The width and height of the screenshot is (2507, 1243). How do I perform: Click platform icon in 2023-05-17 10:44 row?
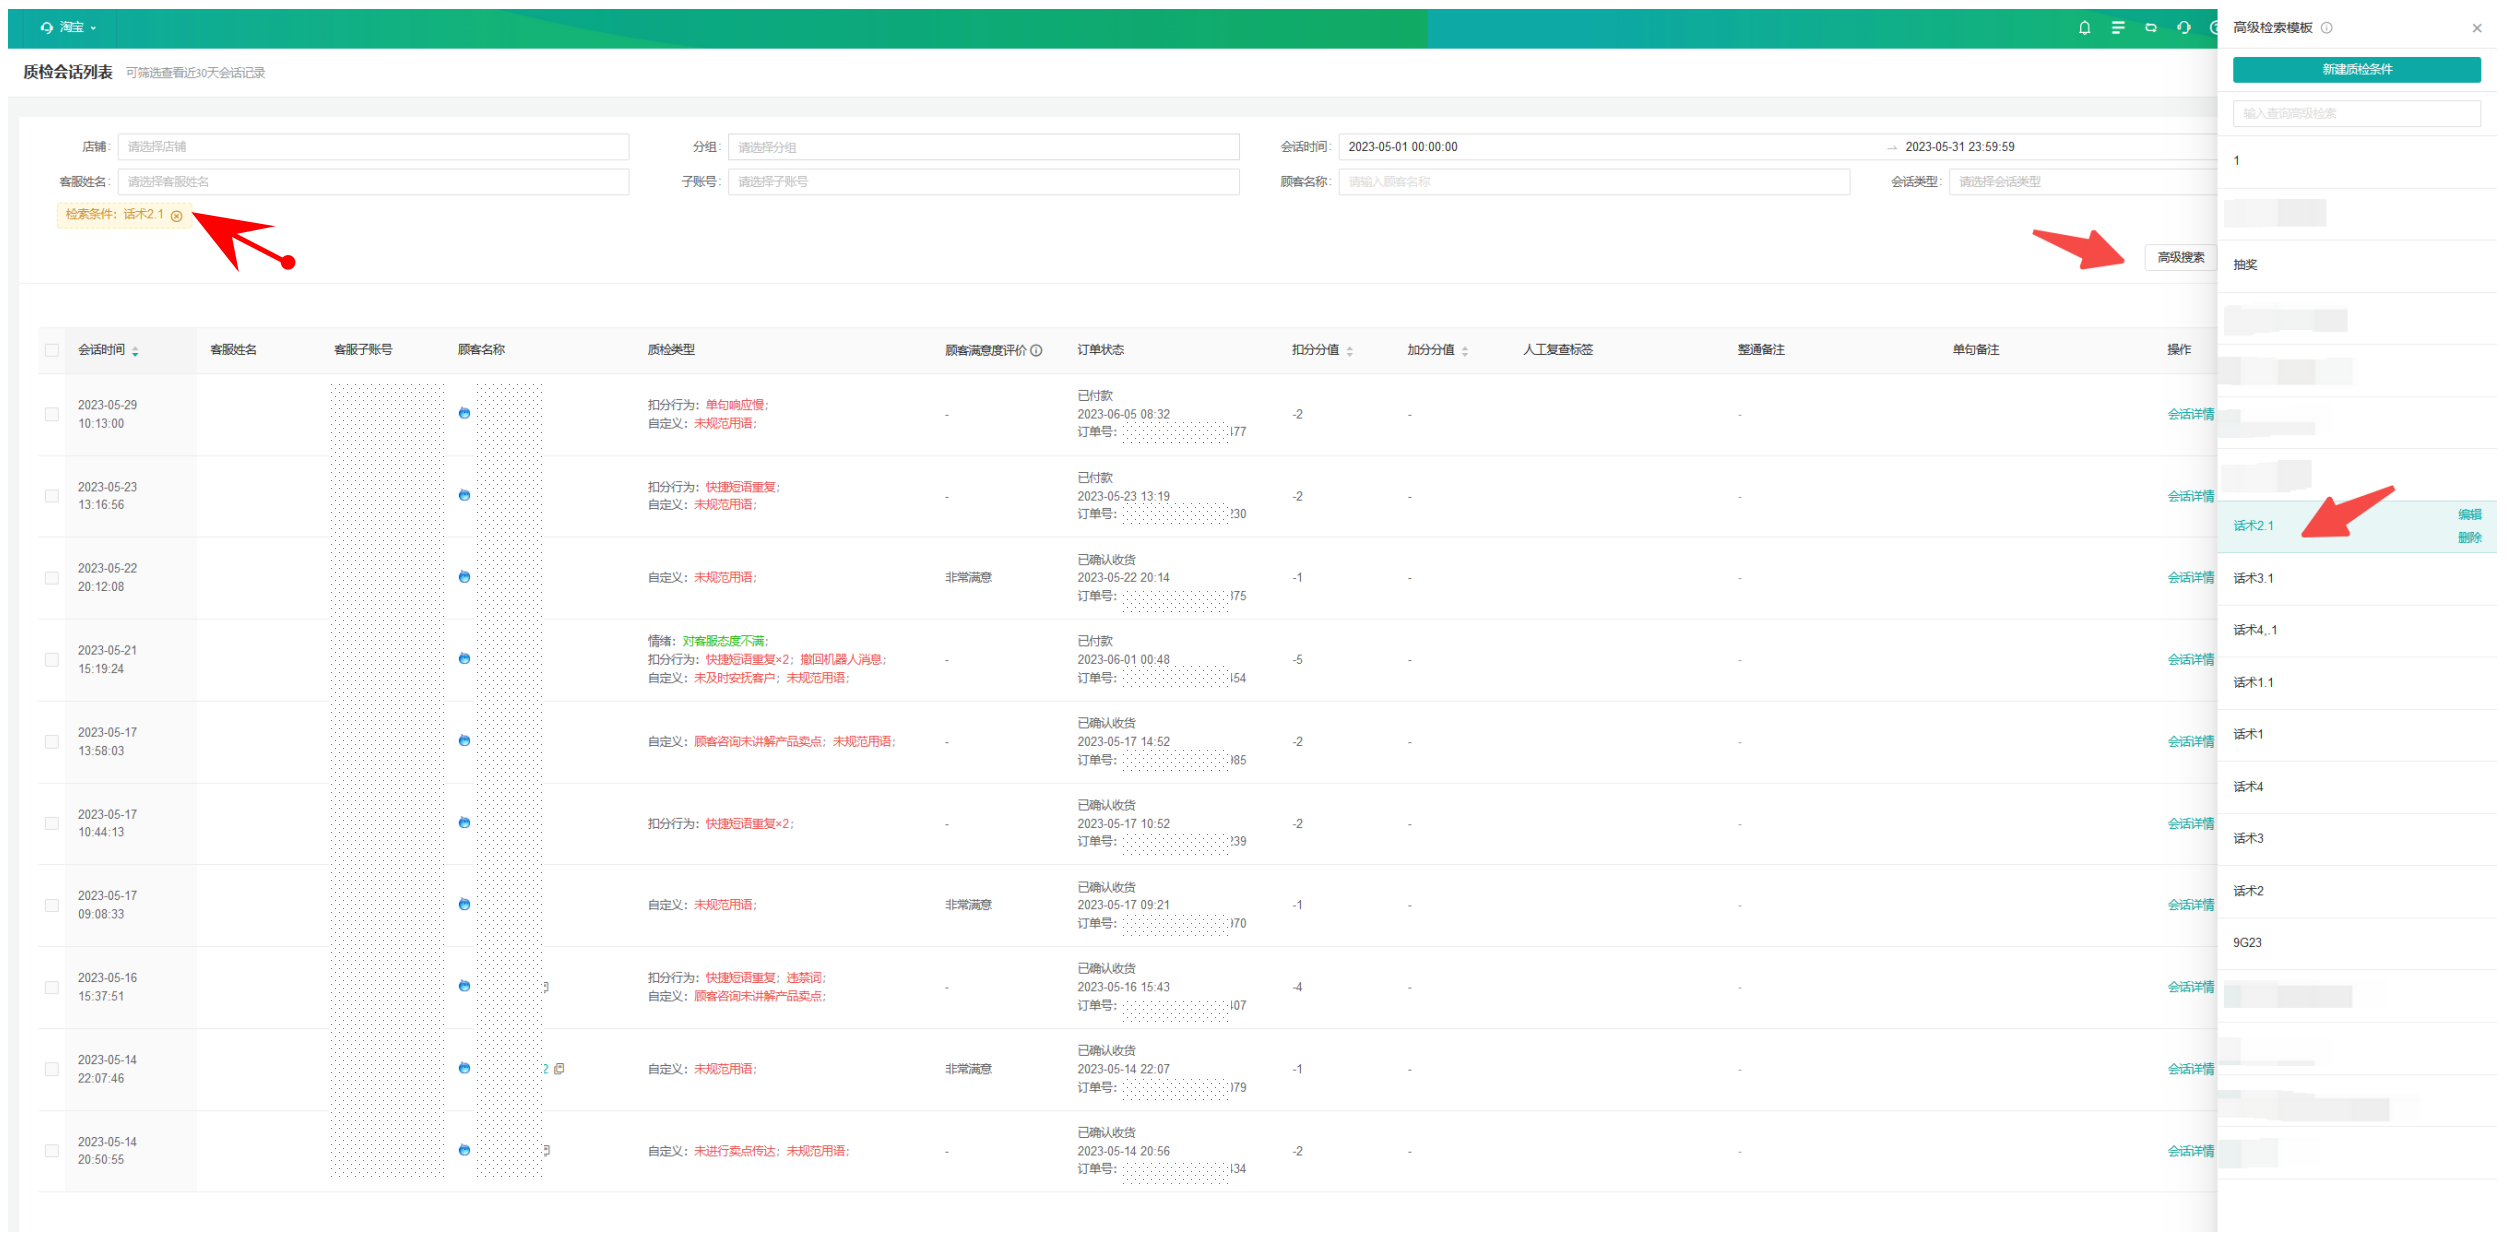tap(464, 823)
